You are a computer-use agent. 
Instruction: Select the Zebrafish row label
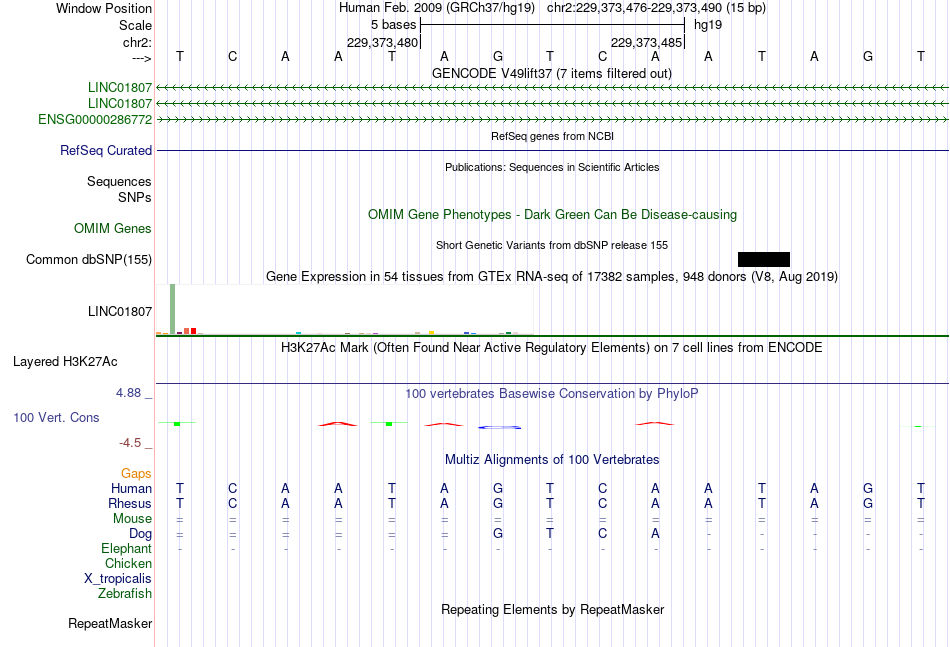tap(125, 593)
